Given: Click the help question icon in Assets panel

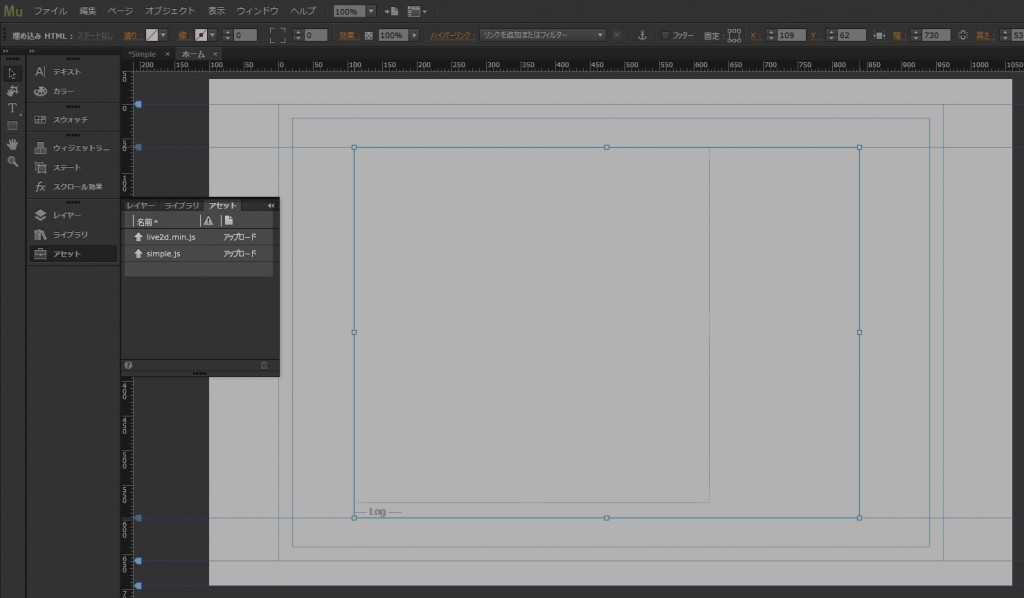Looking at the screenshot, I should (129, 365).
